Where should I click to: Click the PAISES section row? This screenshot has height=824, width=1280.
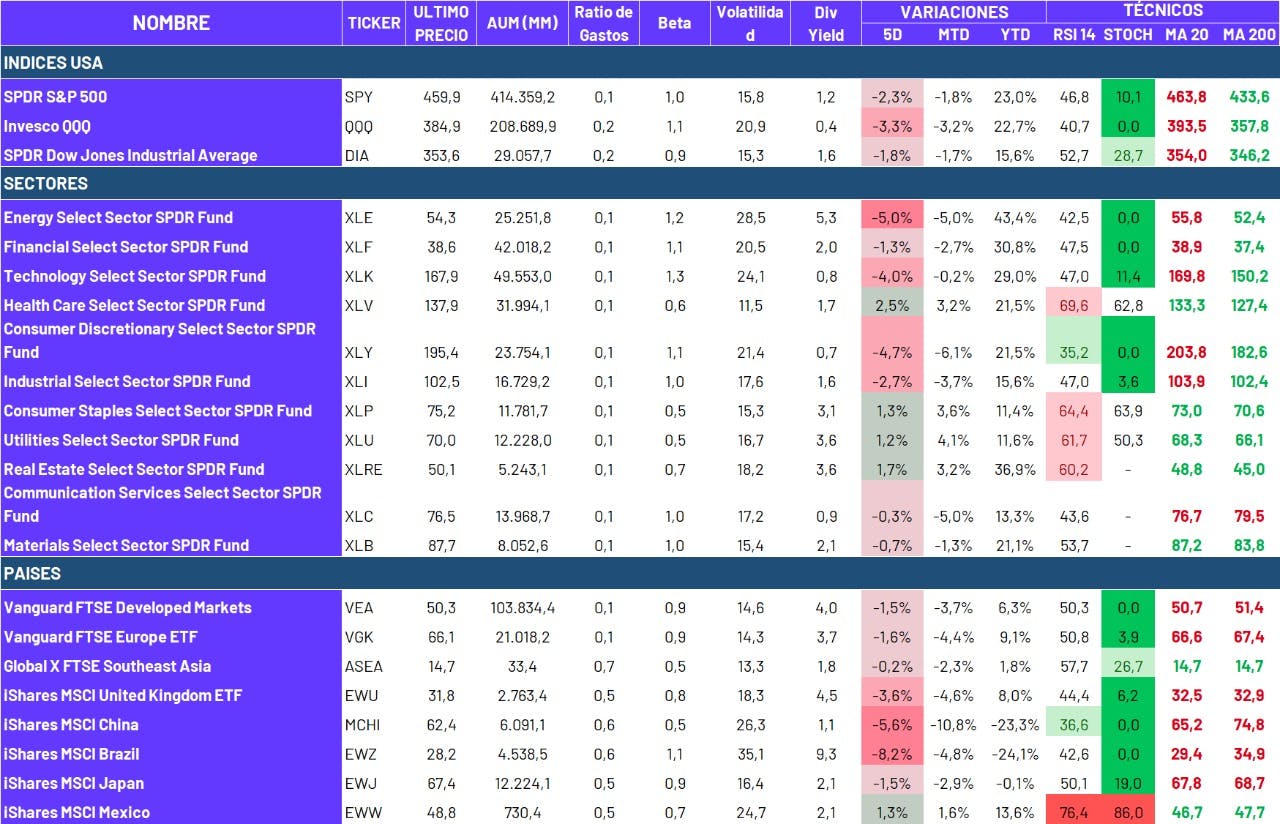pyautogui.click(x=640, y=573)
